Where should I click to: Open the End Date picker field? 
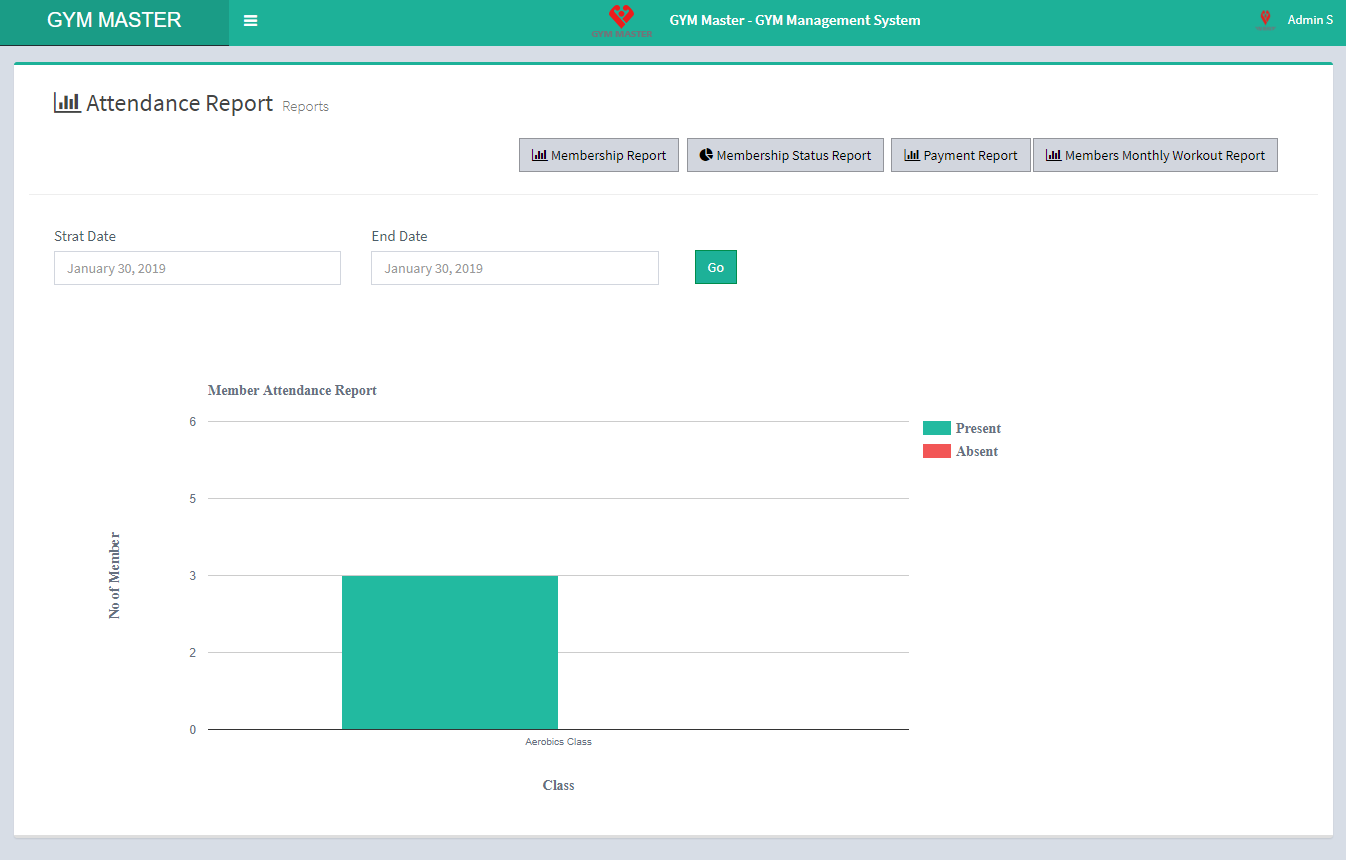point(514,268)
